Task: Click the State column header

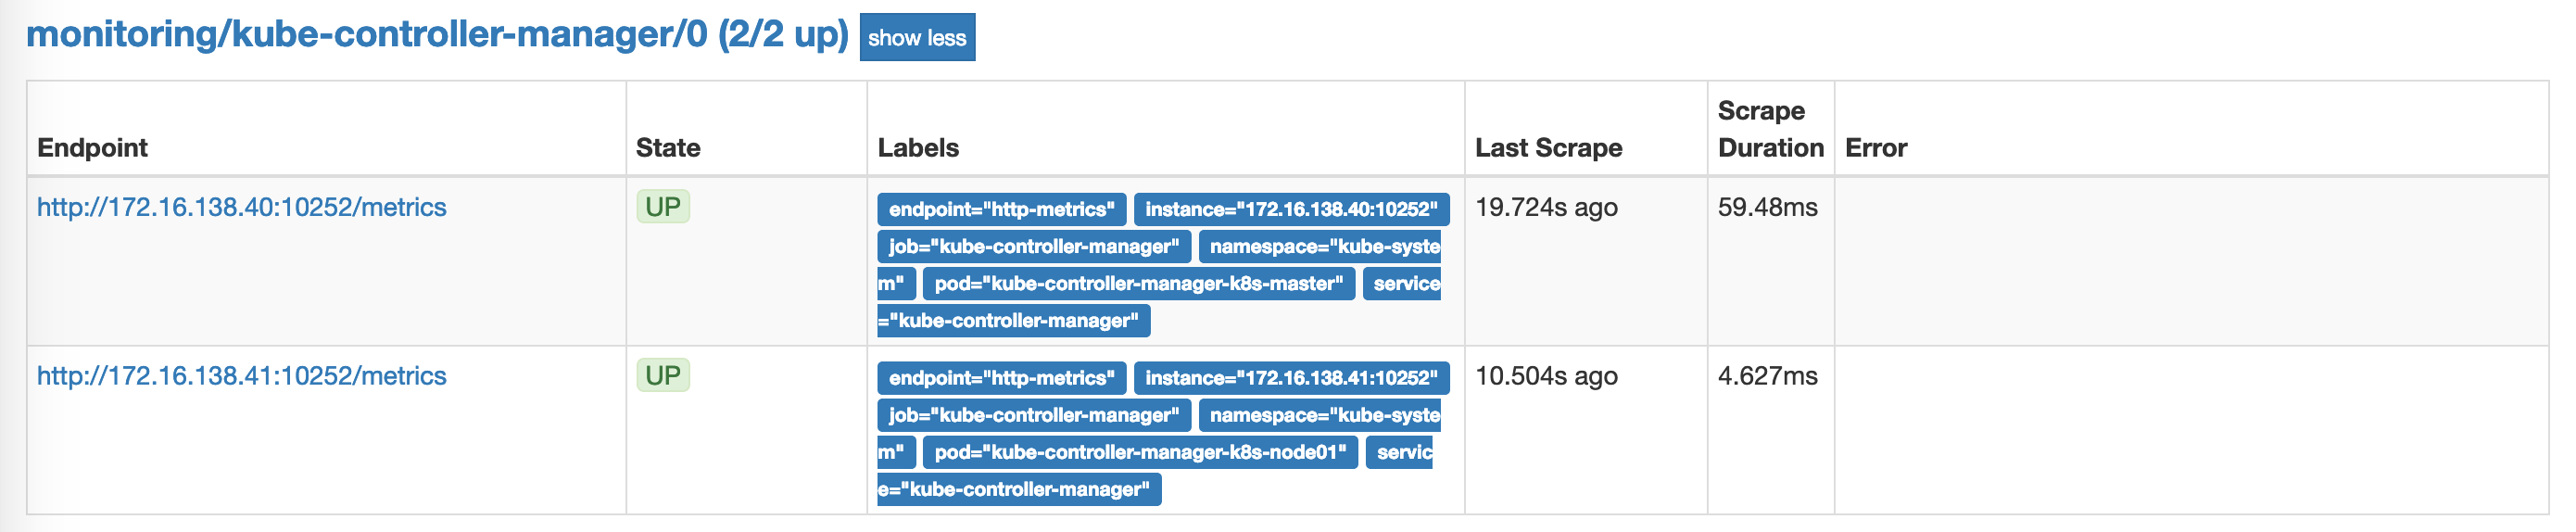Action: [x=668, y=148]
